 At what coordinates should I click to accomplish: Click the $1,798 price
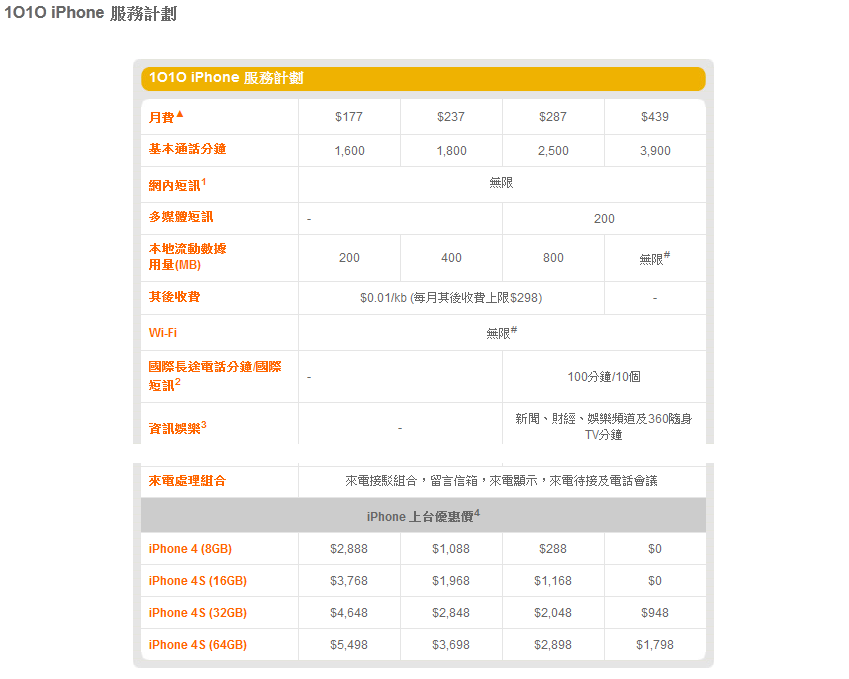655,645
